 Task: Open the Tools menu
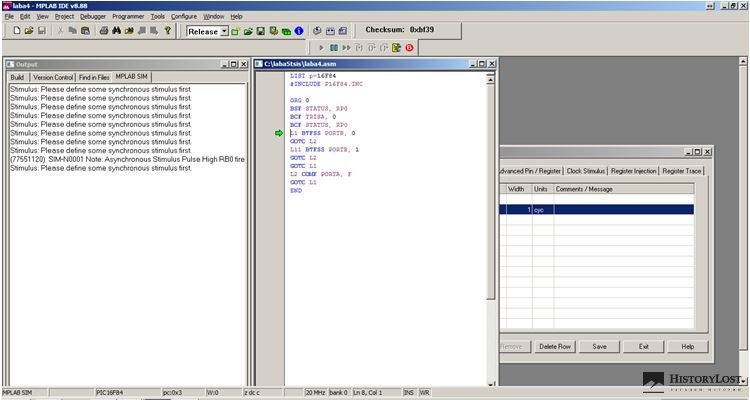(158, 16)
